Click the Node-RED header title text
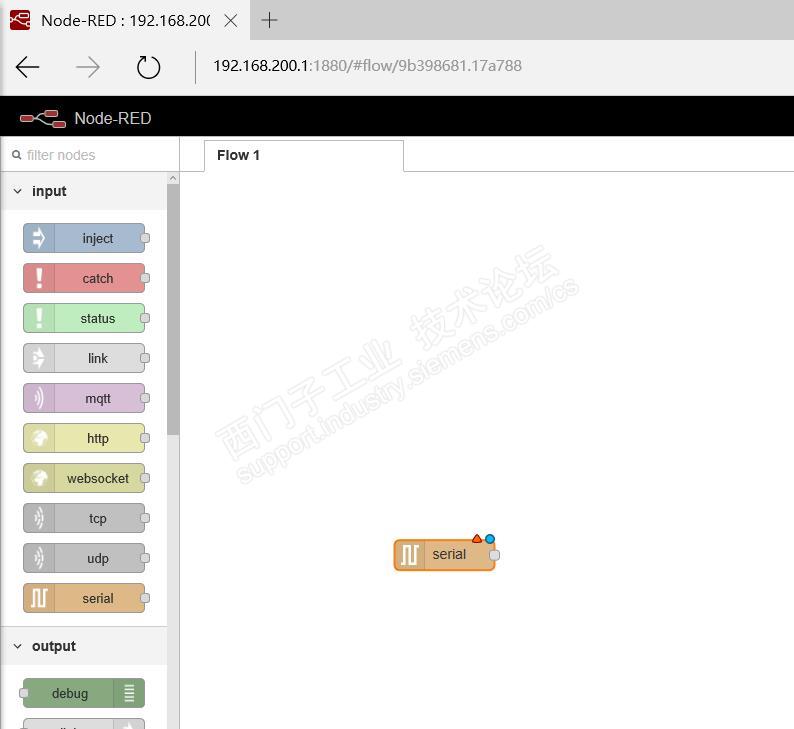This screenshot has width=794, height=729. point(112,118)
